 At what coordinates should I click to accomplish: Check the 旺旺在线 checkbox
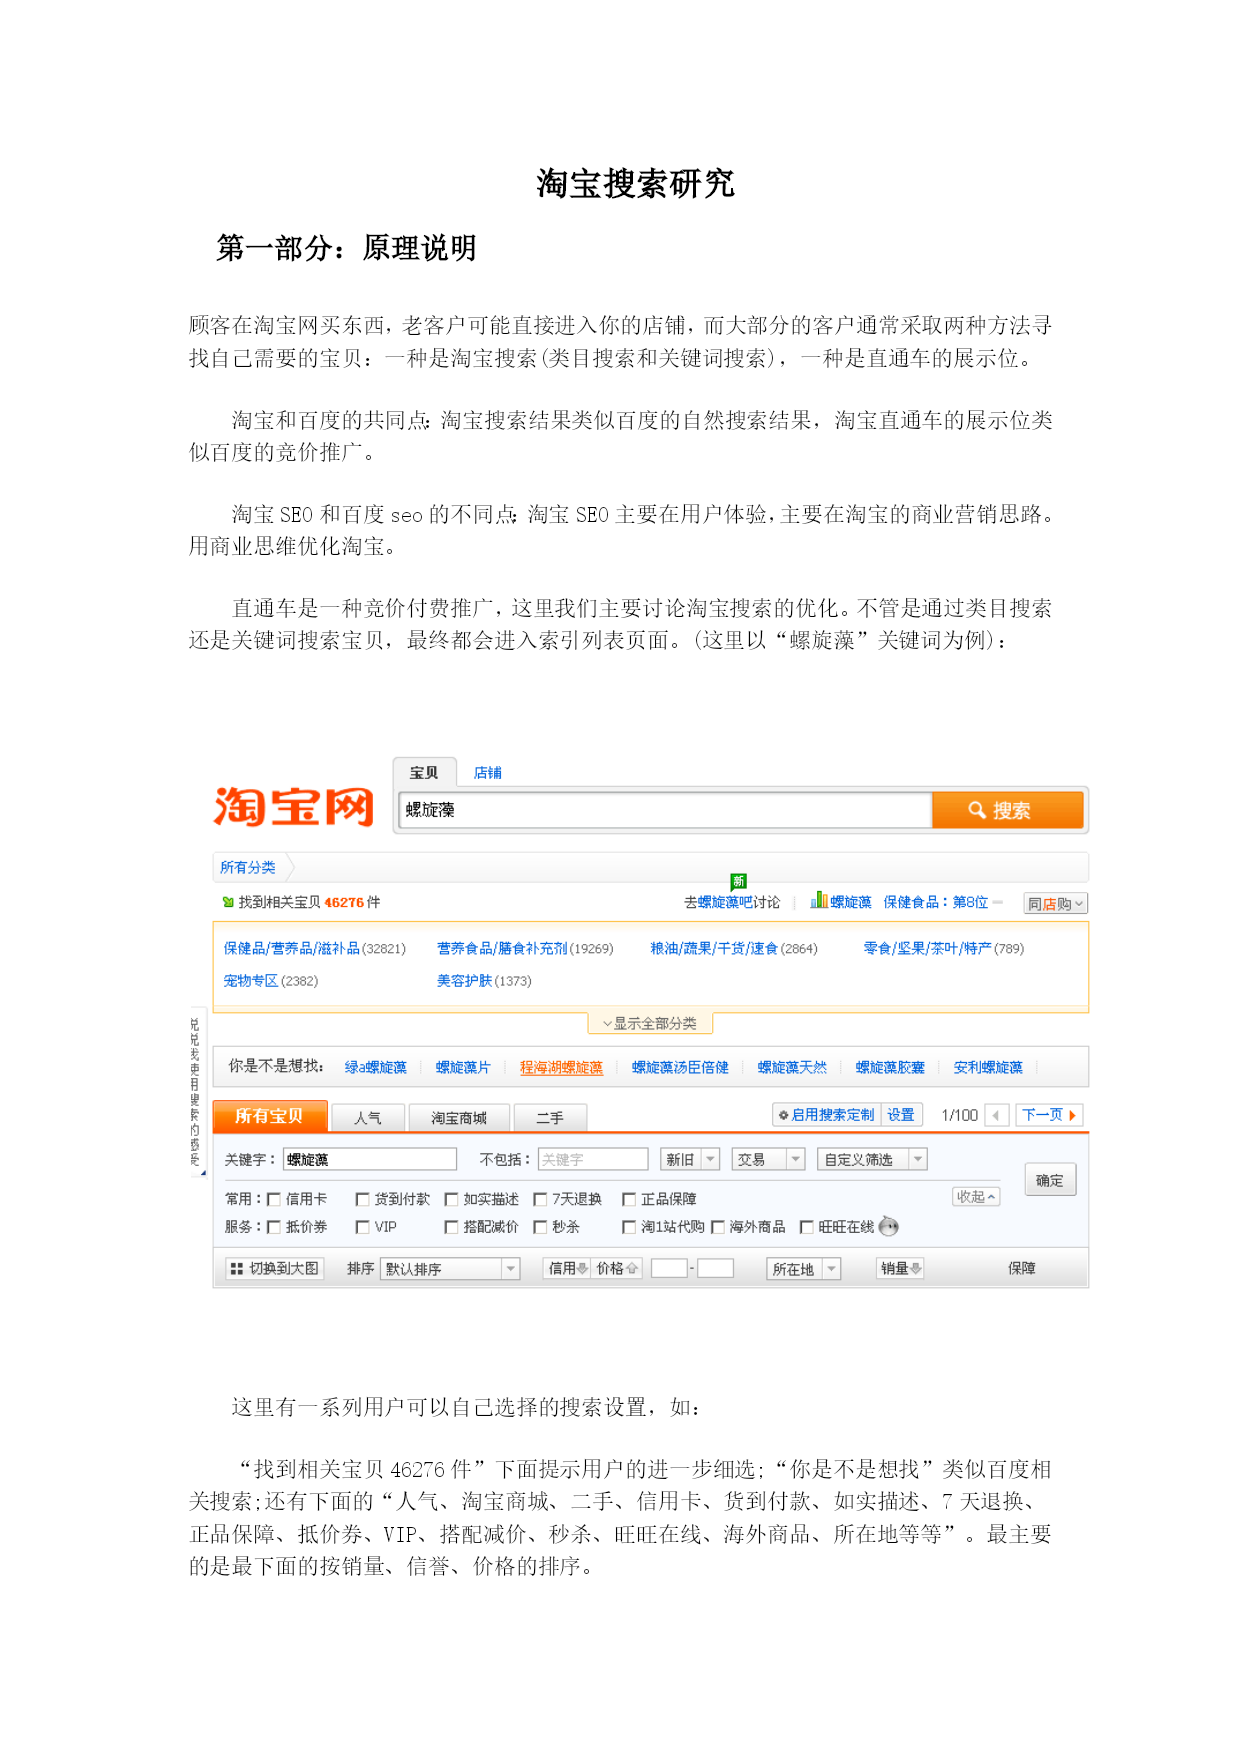807,1227
